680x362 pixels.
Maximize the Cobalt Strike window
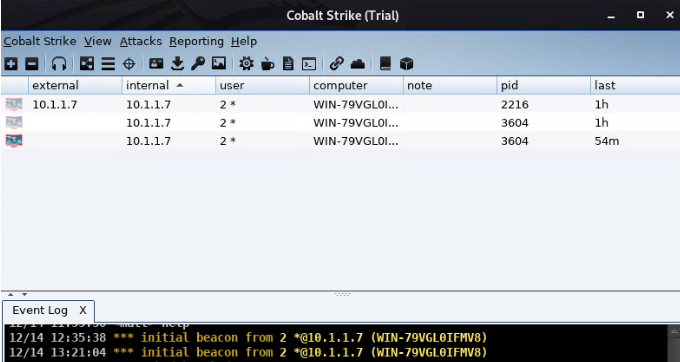641,15
